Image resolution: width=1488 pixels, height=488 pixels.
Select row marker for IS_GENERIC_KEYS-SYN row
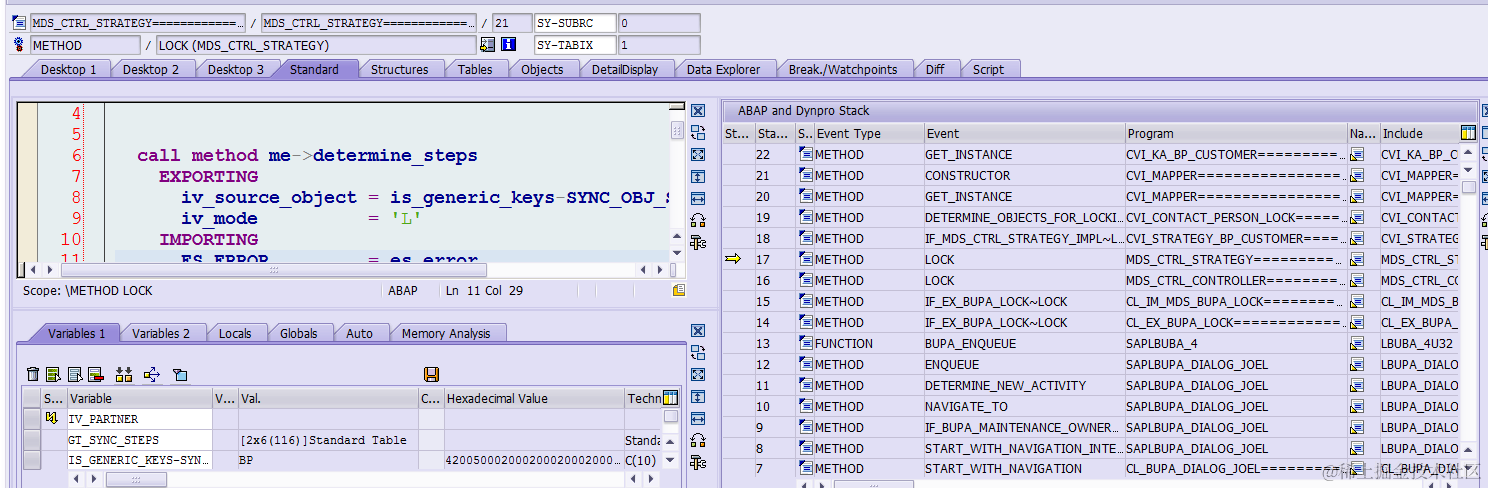[x=32, y=461]
